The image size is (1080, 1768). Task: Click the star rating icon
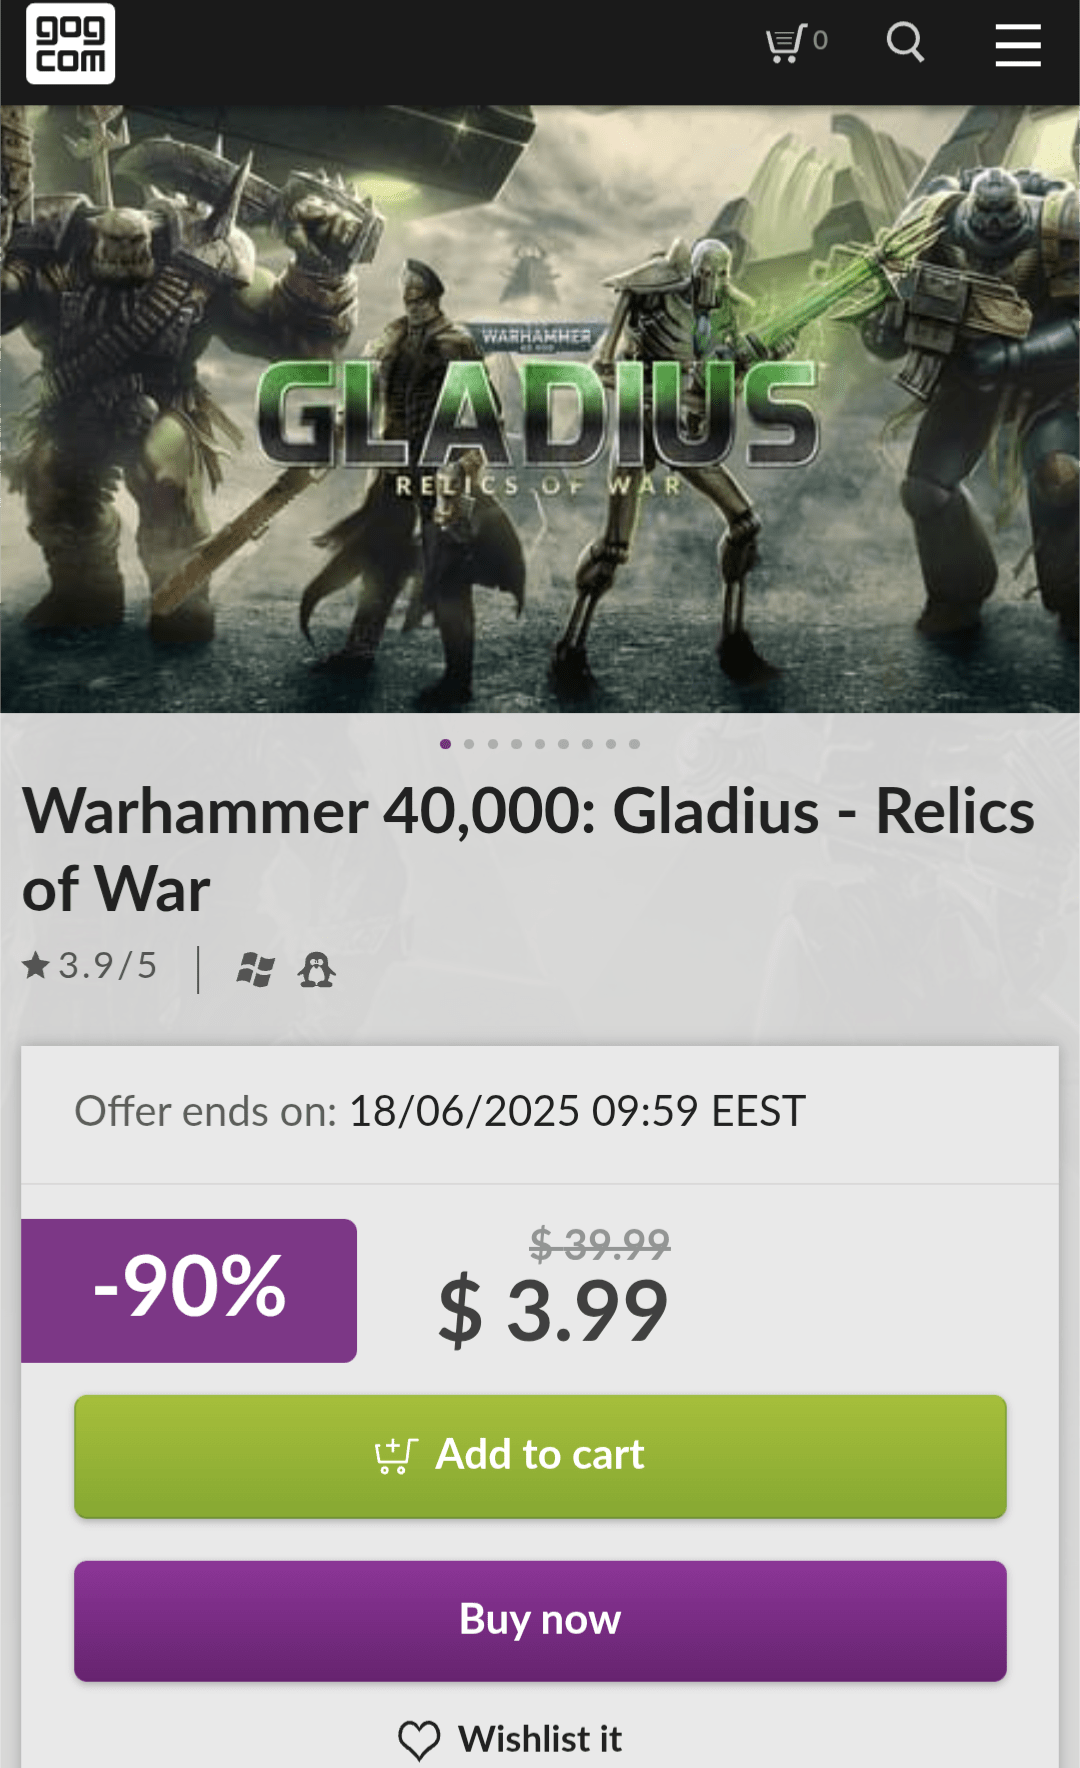(36, 966)
